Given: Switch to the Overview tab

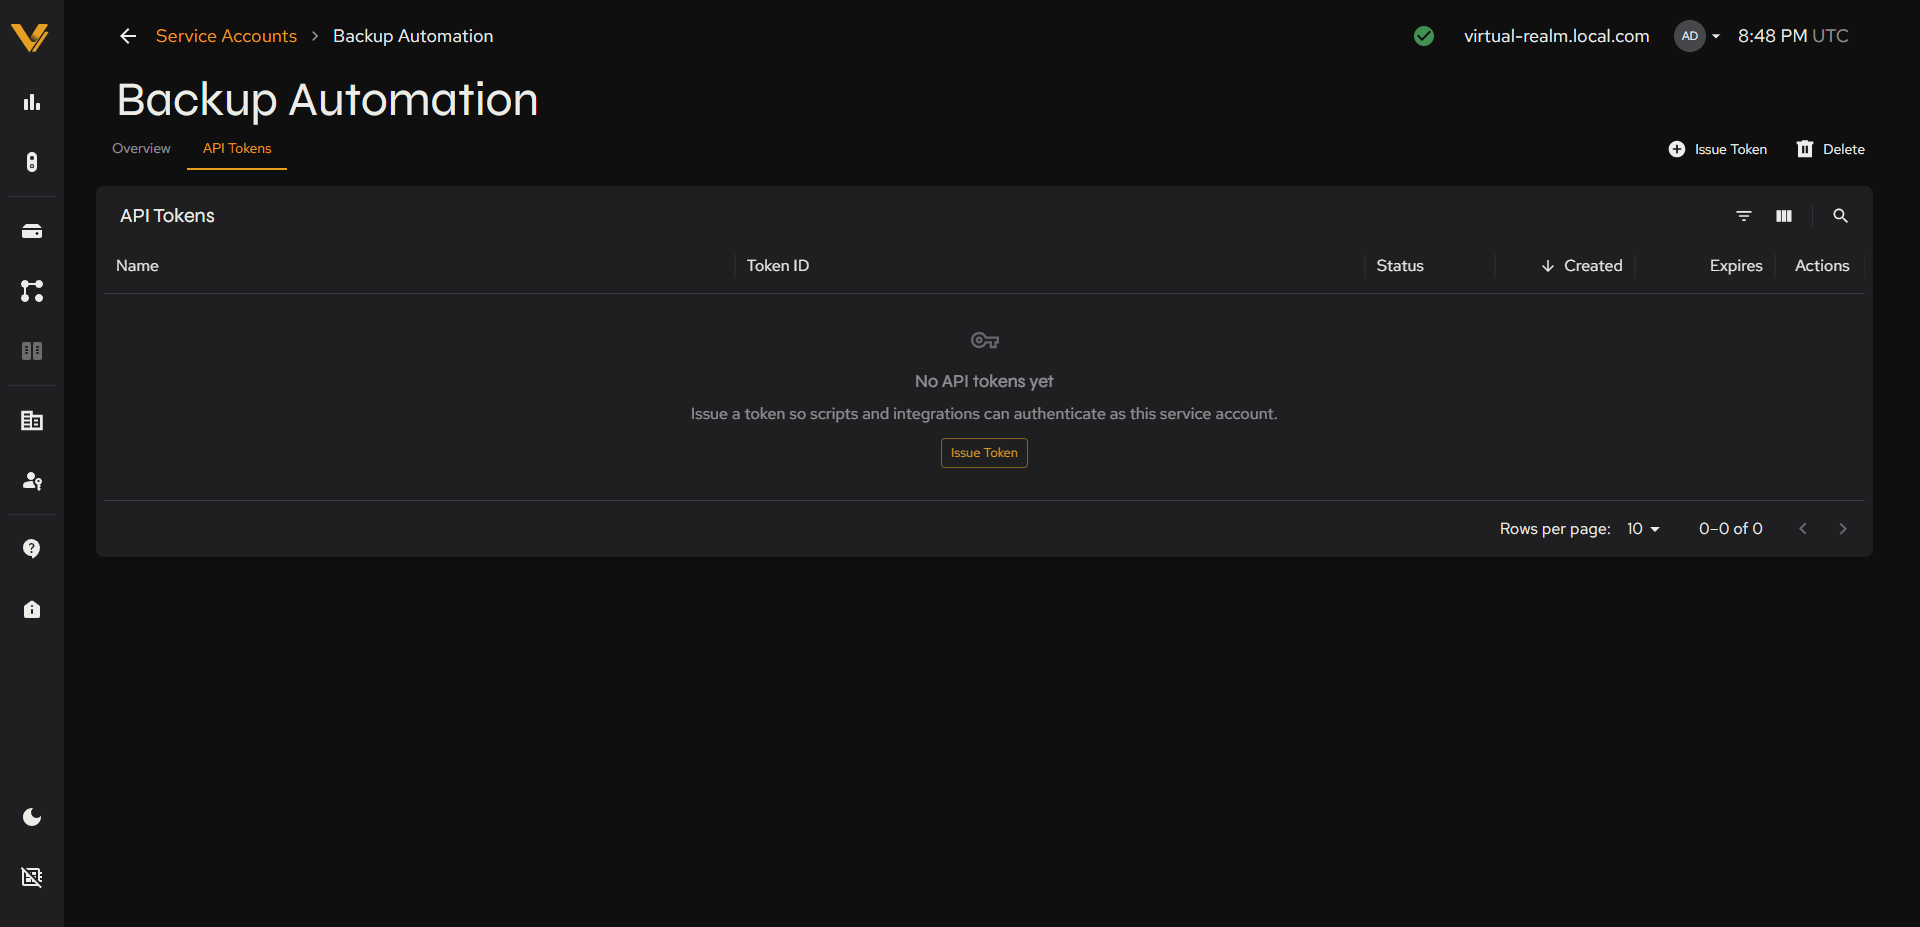Looking at the screenshot, I should 141,149.
